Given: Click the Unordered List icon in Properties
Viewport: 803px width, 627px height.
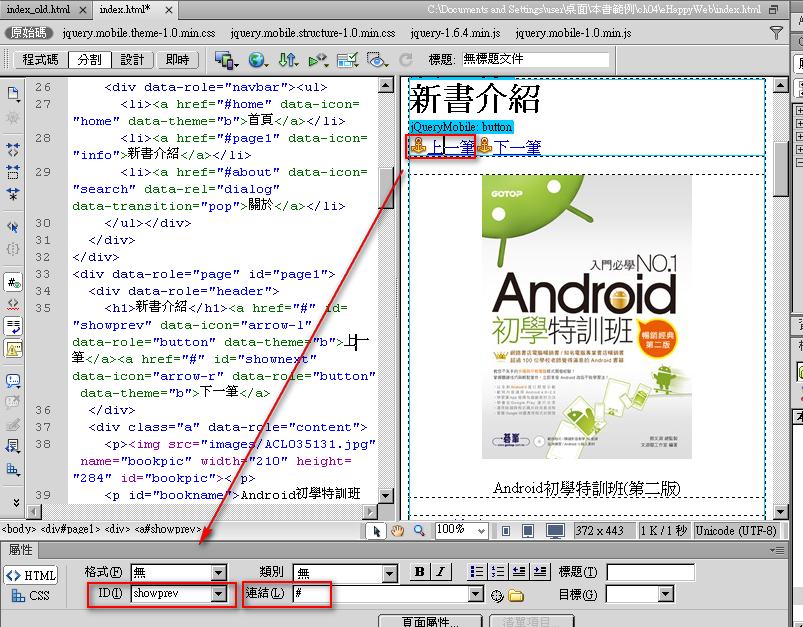Looking at the screenshot, I should click(477, 572).
